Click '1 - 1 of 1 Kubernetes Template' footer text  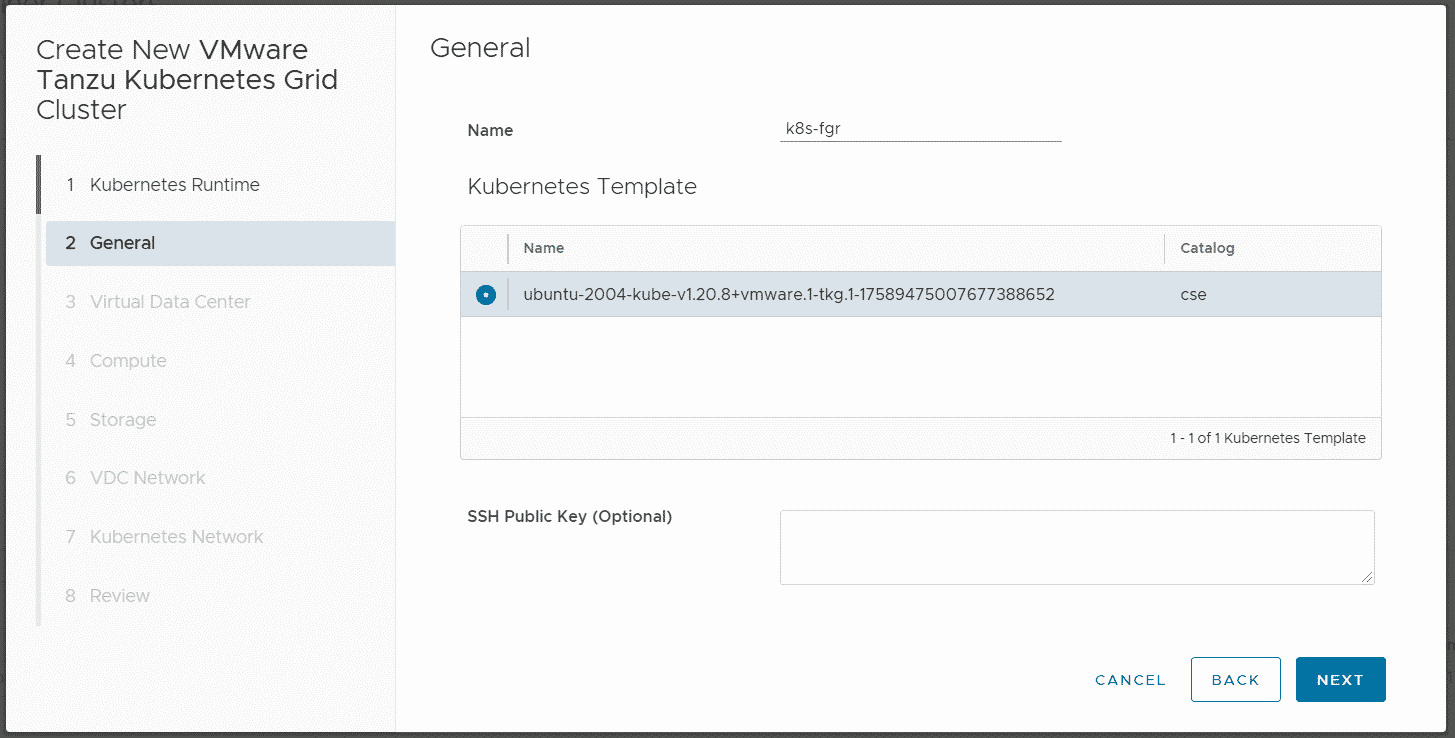click(x=1267, y=438)
